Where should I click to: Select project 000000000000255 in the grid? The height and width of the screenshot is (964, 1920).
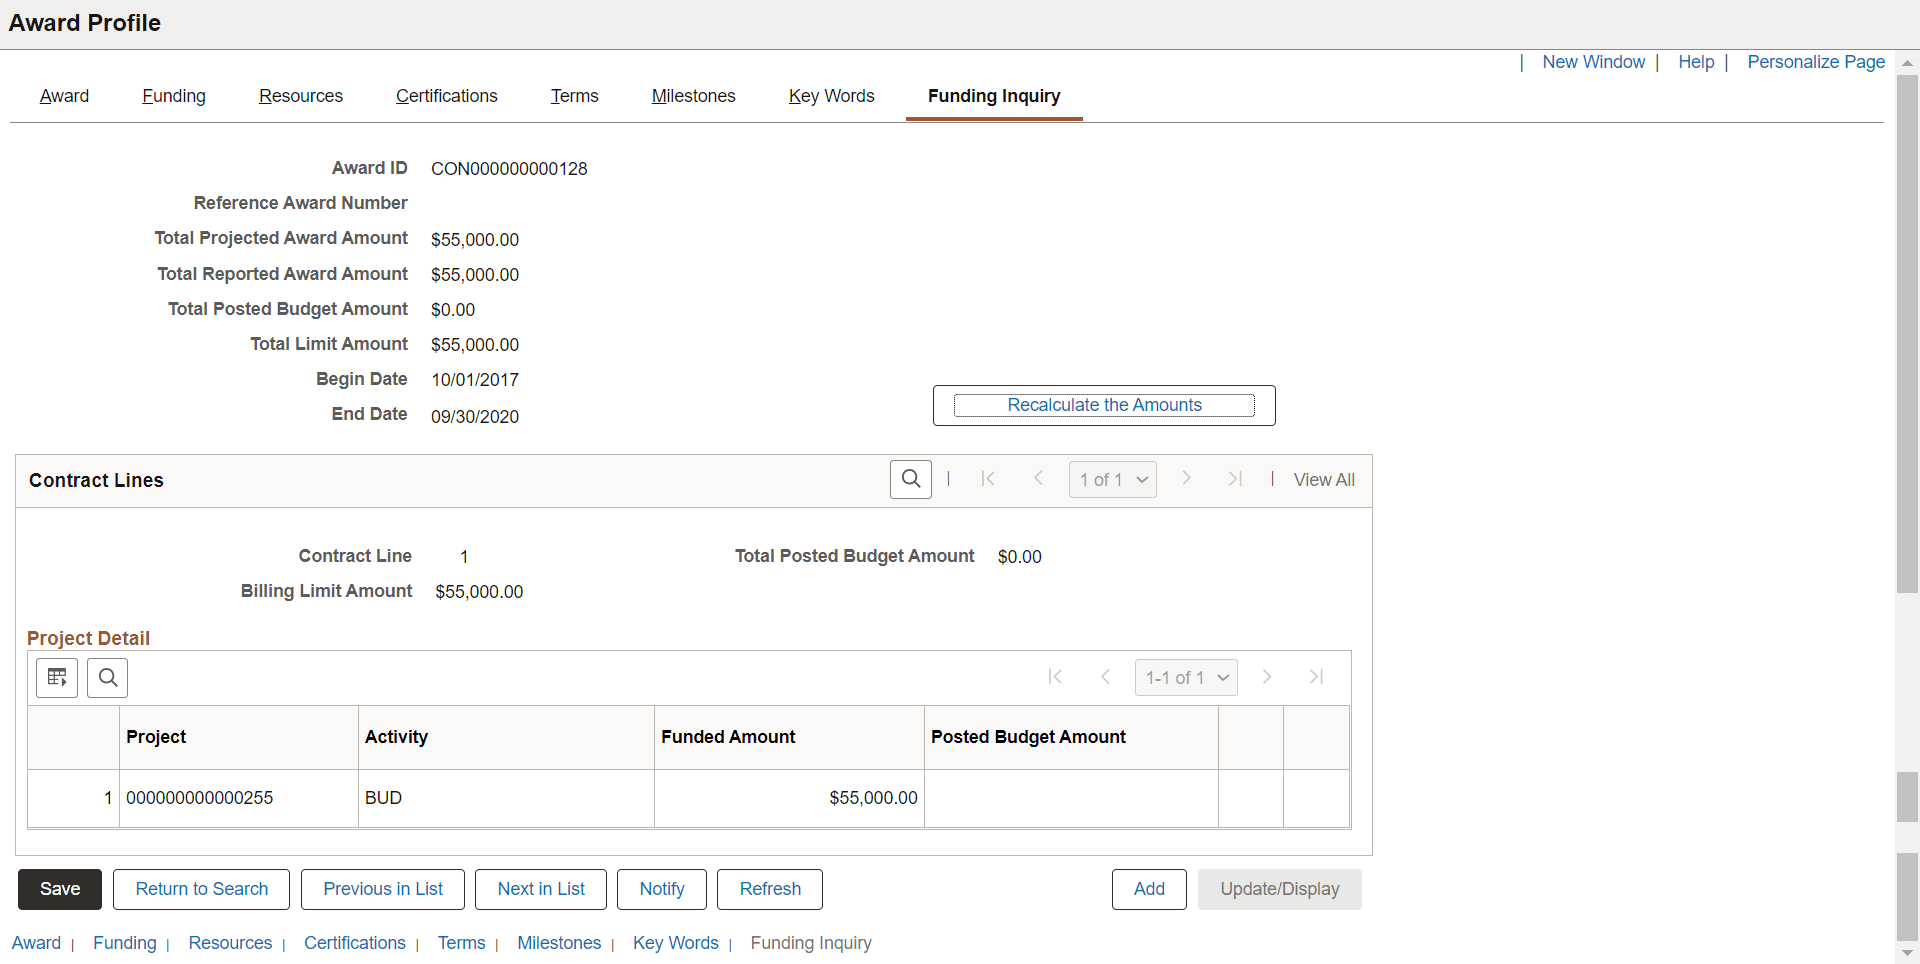tap(199, 798)
